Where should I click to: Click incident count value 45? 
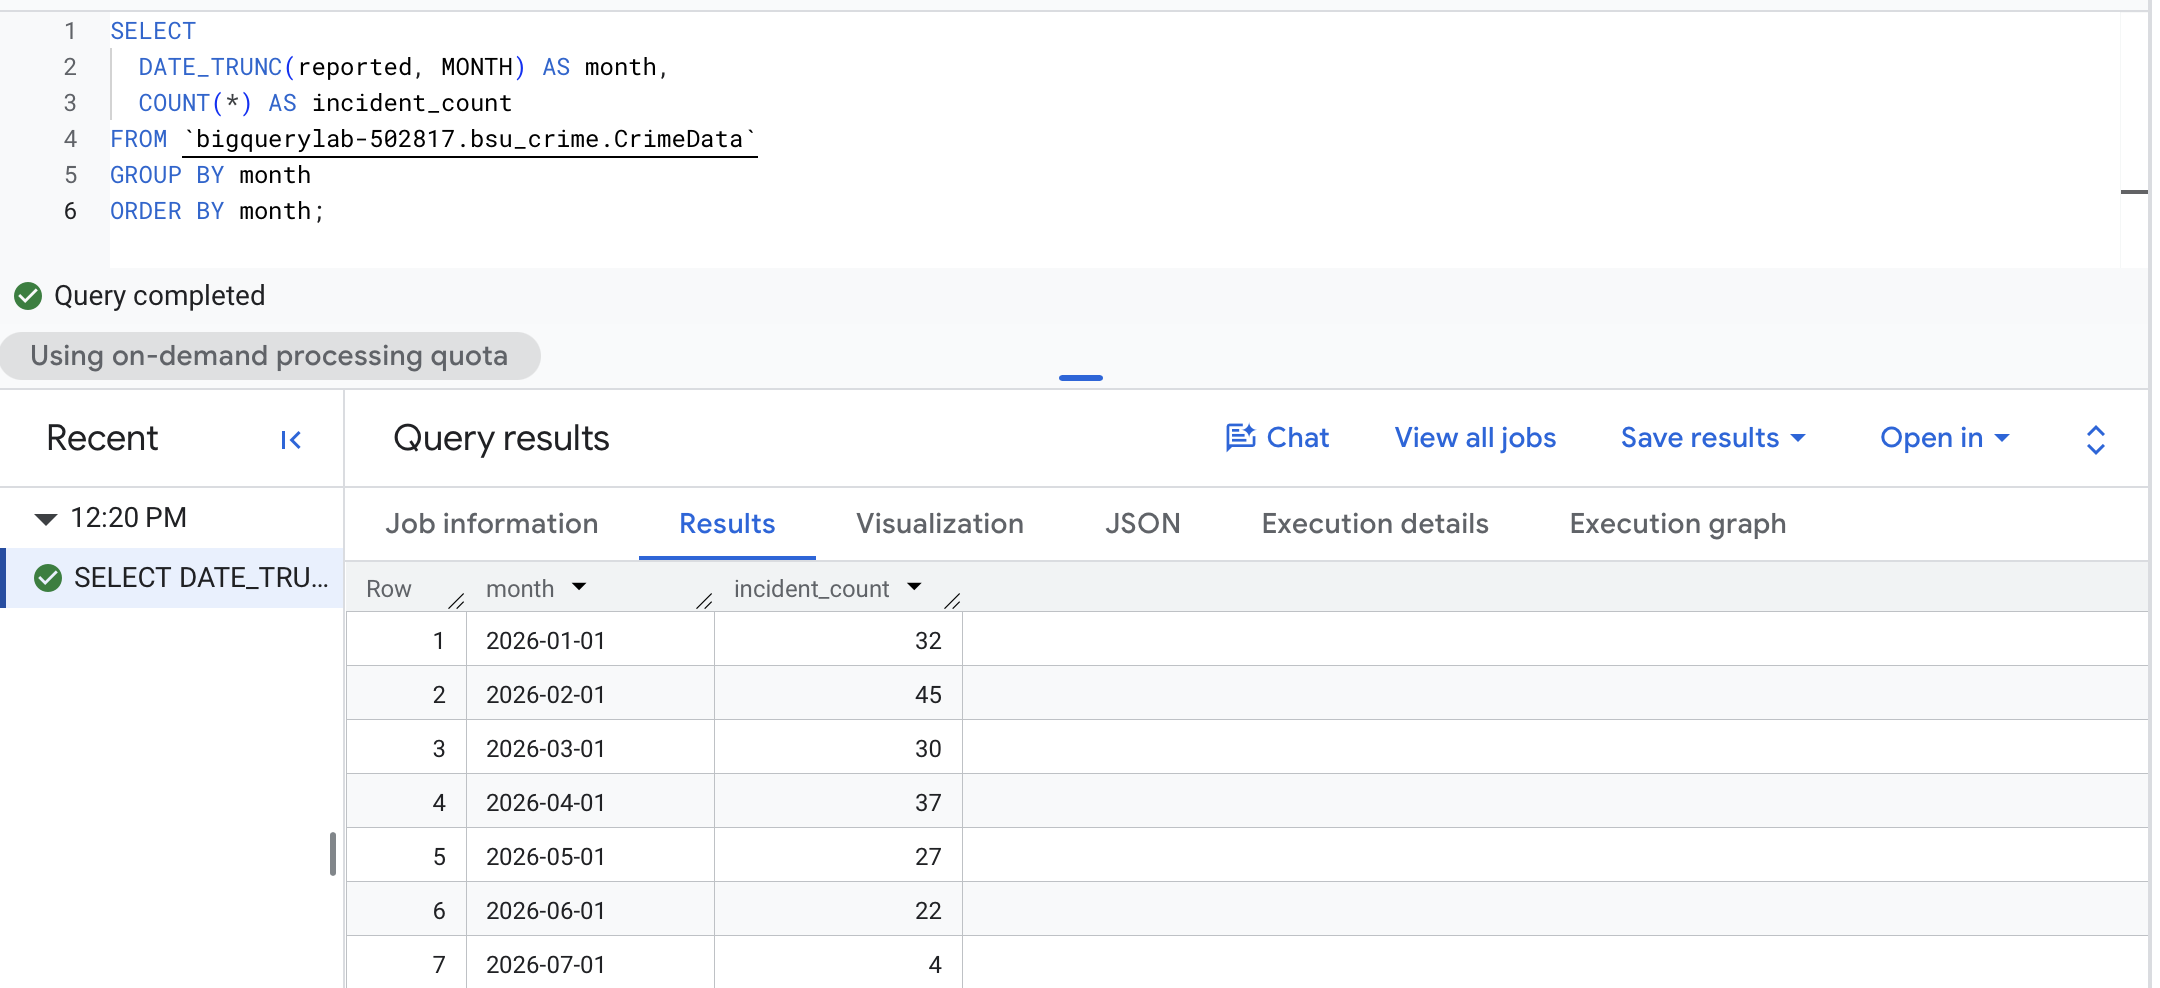[x=928, y=695]
